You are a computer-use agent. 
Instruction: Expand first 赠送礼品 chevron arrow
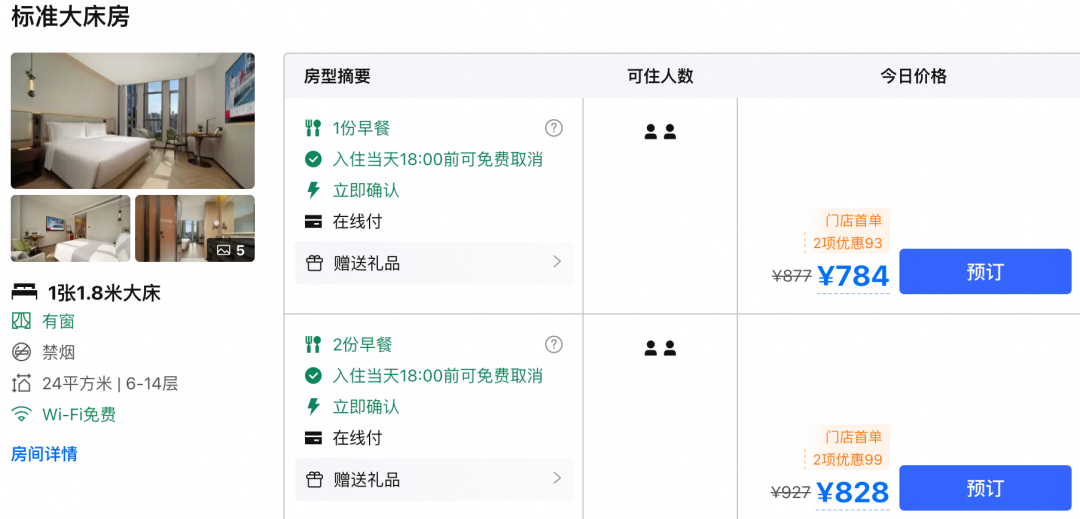557,262
